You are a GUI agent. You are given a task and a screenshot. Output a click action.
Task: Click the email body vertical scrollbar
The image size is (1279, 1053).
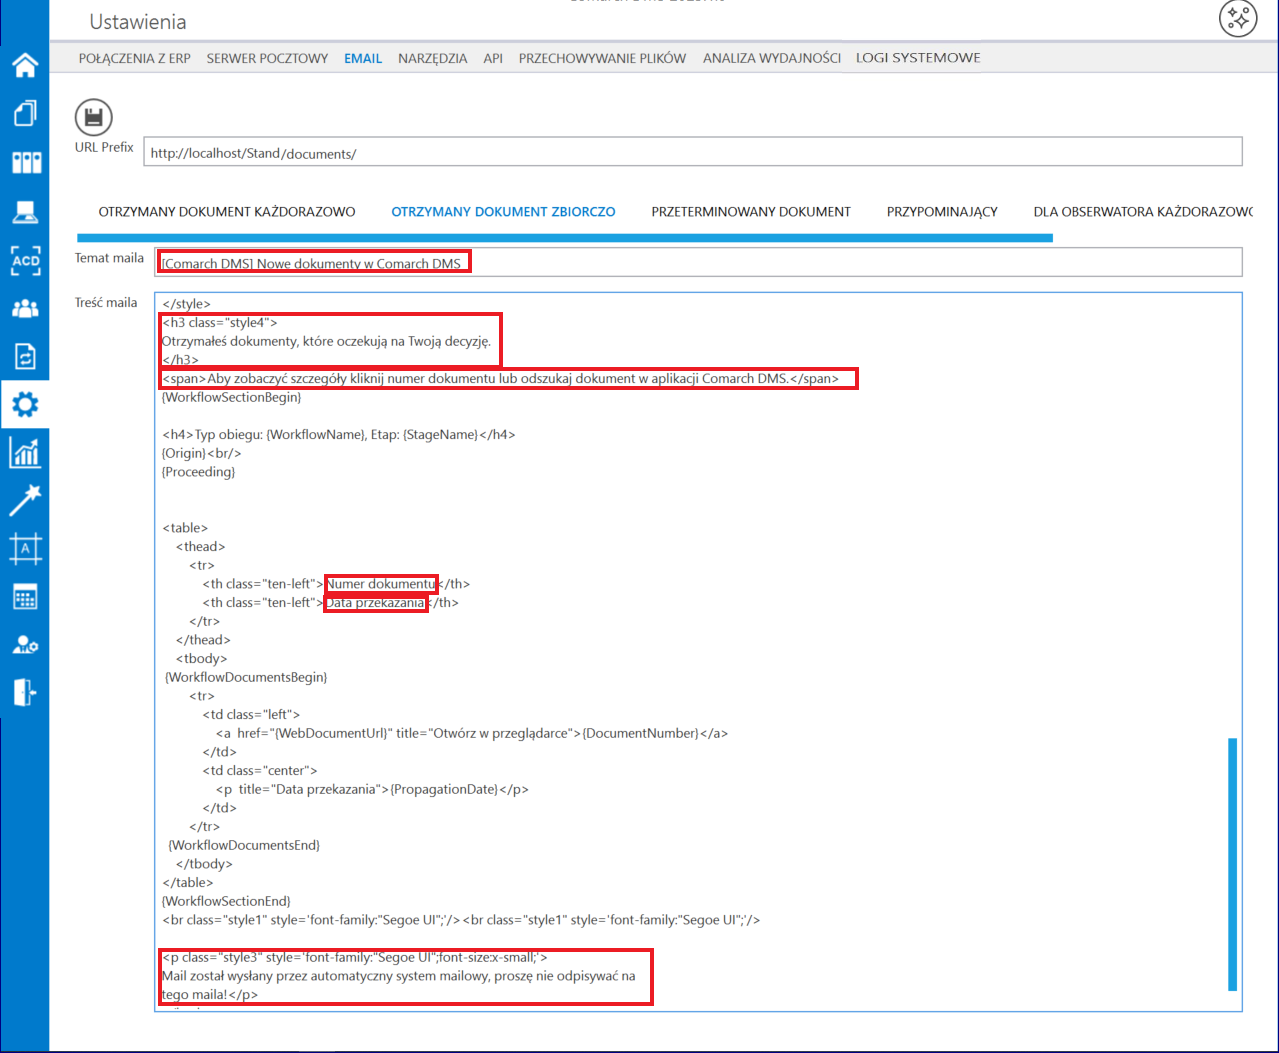coord(1232,864)
